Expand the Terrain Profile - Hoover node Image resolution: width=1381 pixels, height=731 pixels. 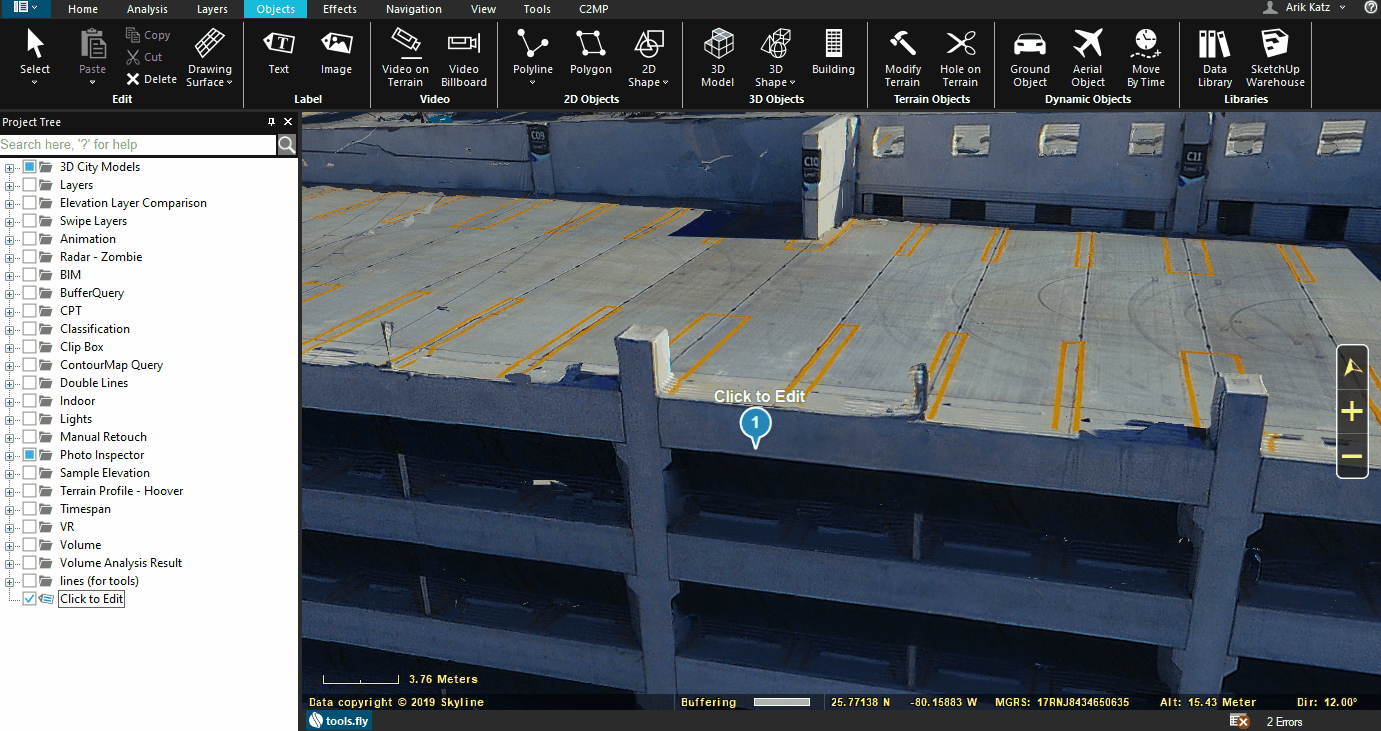[x=10, y=492]
